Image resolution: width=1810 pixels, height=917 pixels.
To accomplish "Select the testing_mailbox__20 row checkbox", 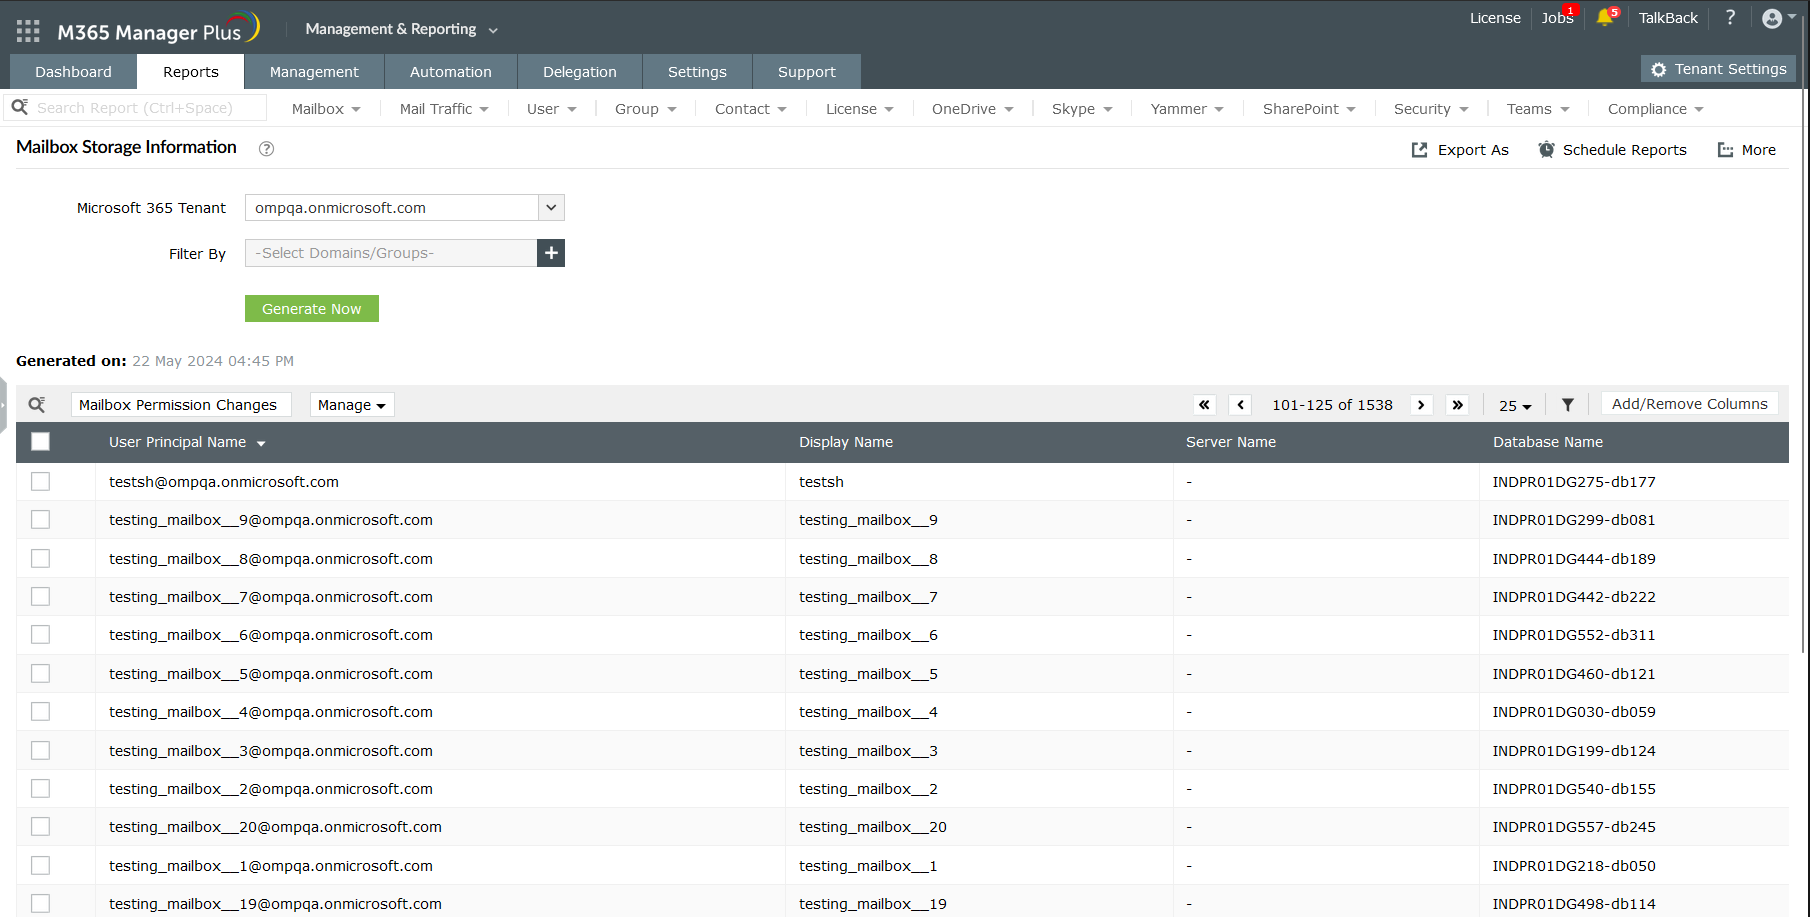I will (x=40, y=827).
